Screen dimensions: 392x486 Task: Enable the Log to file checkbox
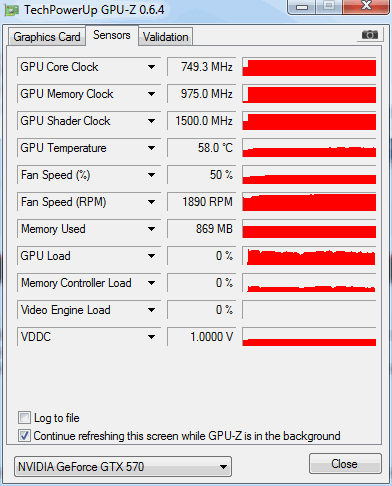(24, 417)
